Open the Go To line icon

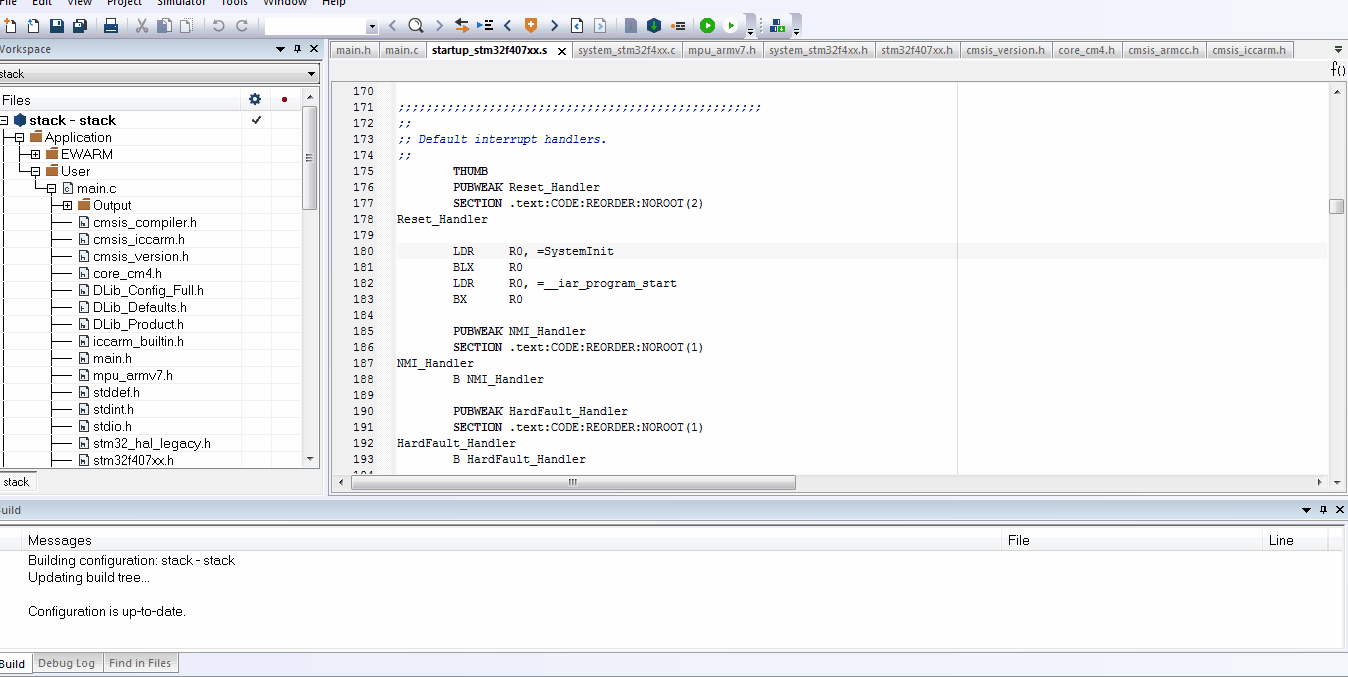click(x=485, y=25)
